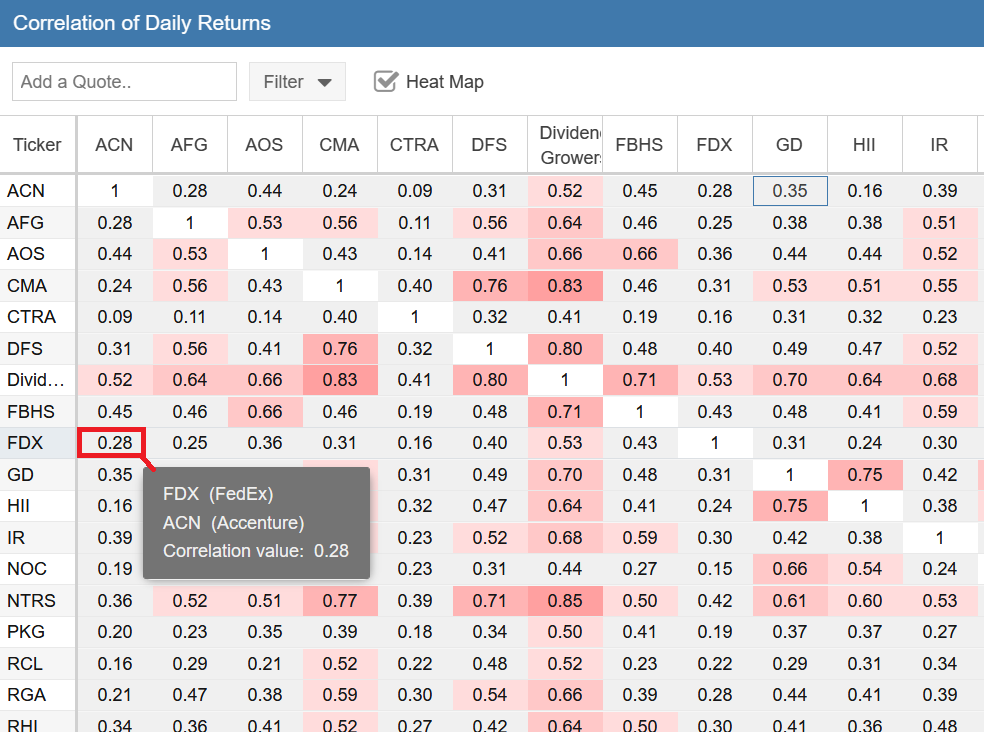
Task: Click the ACN row GD 0.35 cell
Action: point(789,191)
